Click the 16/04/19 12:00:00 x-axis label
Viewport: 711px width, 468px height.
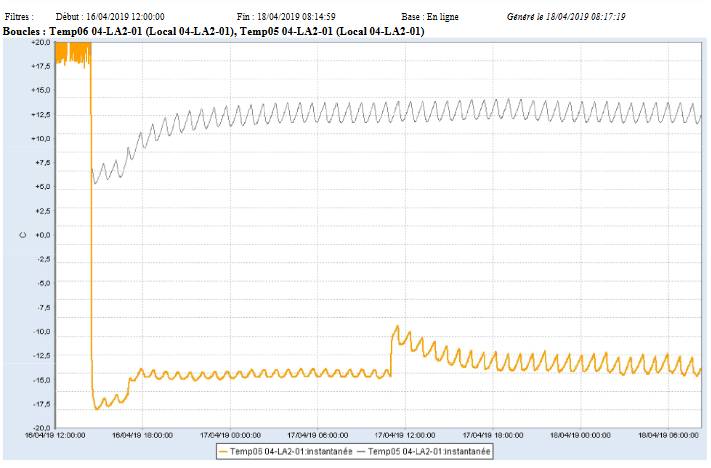55,435
